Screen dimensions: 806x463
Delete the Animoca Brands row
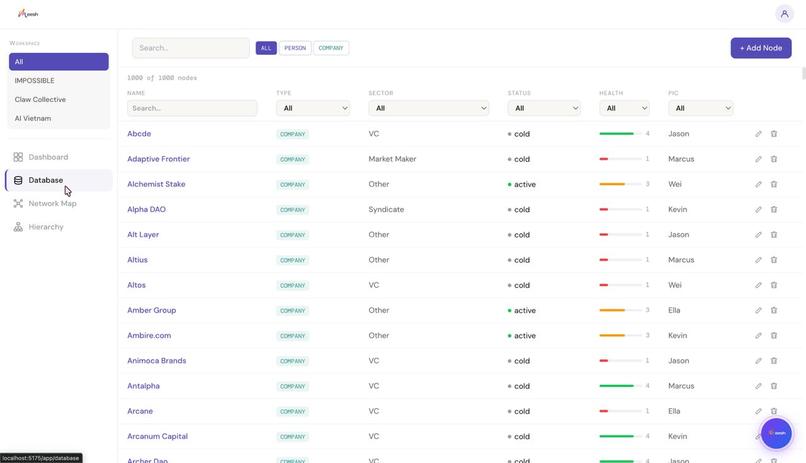pyautogui.click(x=774, y=360)
